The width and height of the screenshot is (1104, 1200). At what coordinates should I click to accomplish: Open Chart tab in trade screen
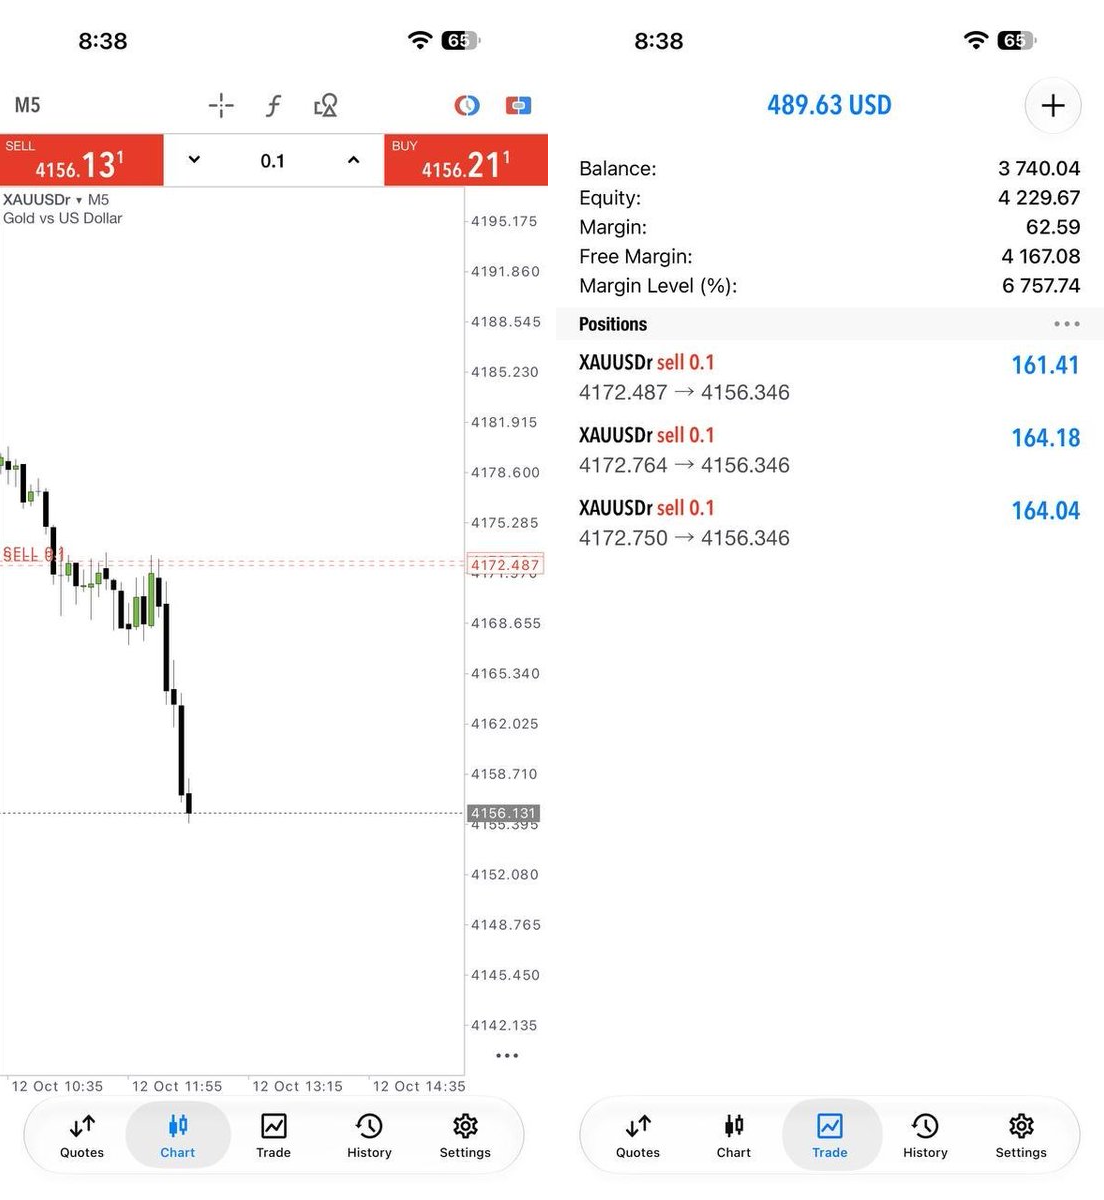[x=734, y=1136]
